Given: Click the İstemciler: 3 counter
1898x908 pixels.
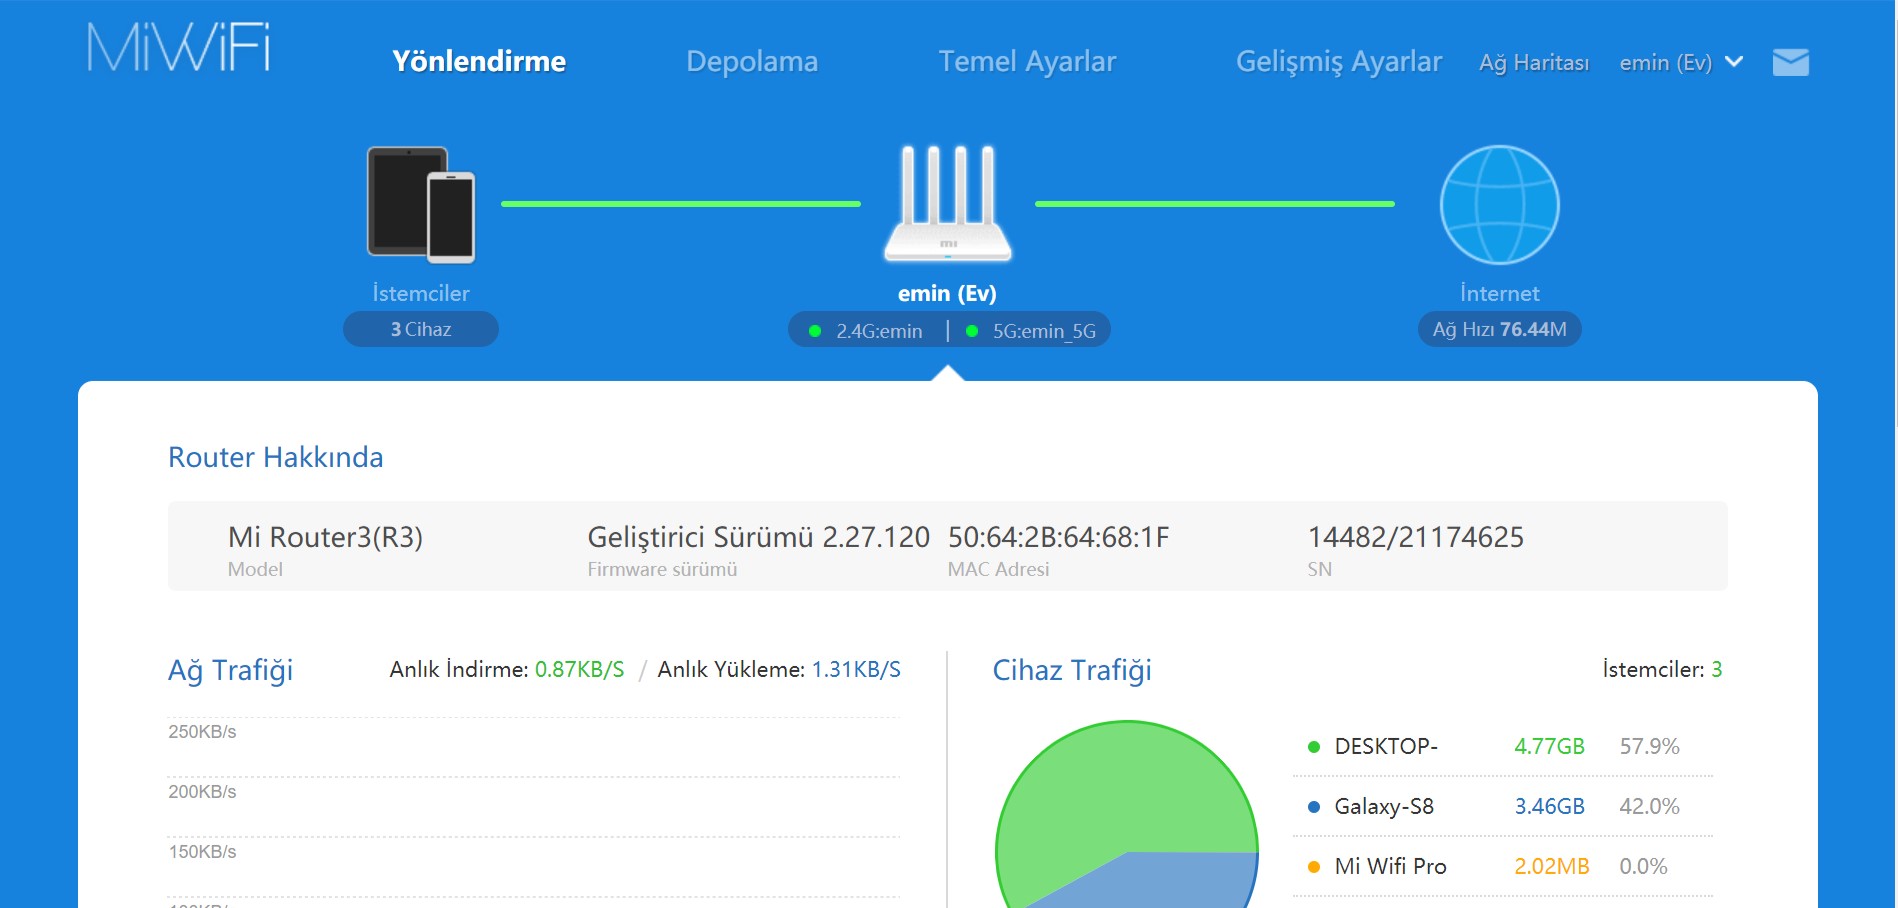Looking at the screenshot, I should coord(1662,669).
